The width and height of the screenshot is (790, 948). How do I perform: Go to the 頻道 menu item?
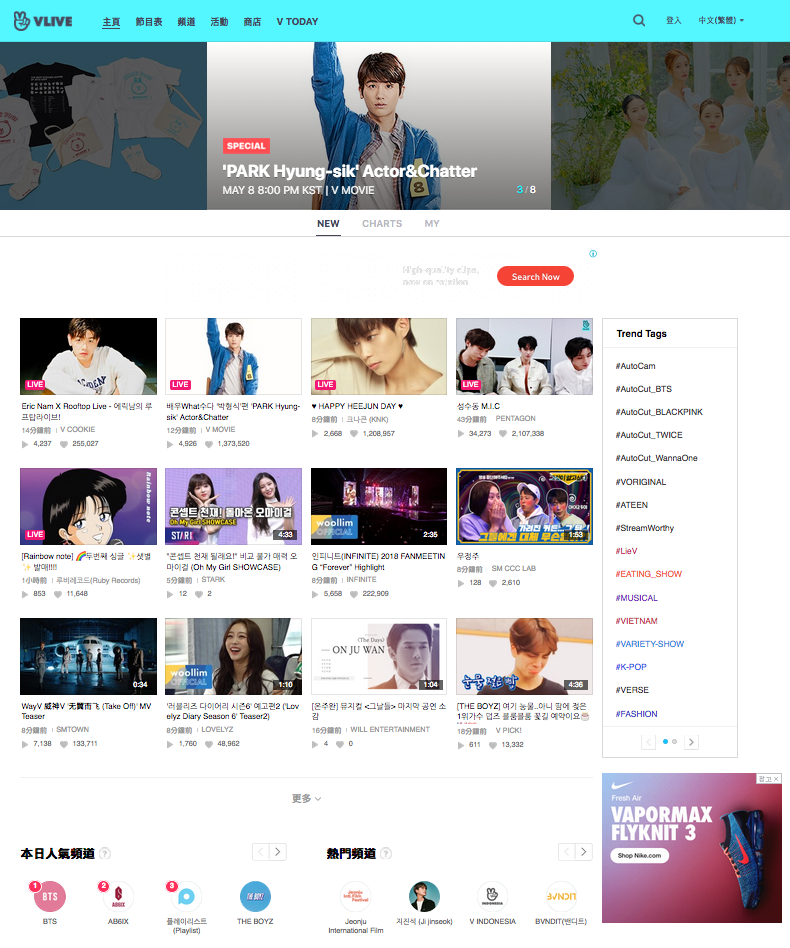coord(186,22)
